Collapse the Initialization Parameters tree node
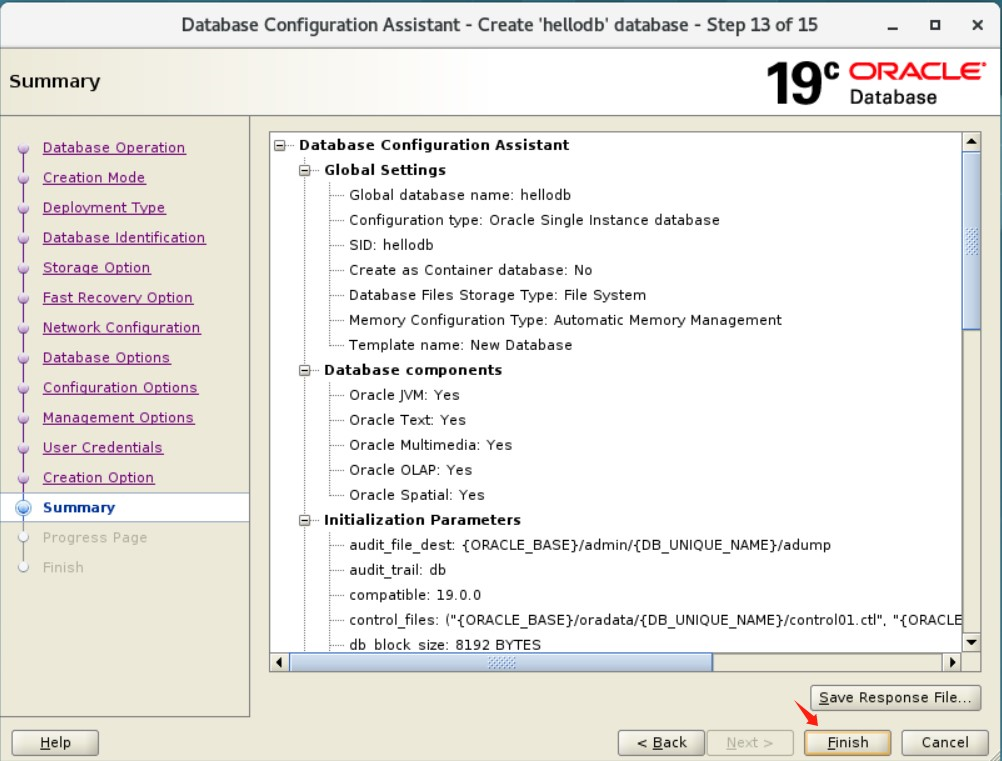Viewport: 1002px width, 761px height. click(305, 521)
